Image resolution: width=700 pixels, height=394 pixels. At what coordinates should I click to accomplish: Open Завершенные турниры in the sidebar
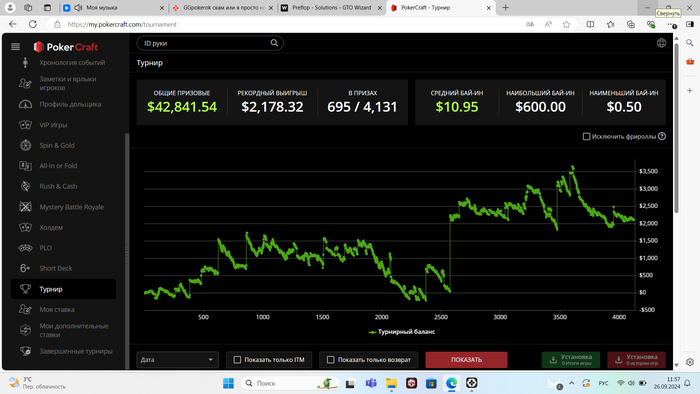click(x=76, y=351)
